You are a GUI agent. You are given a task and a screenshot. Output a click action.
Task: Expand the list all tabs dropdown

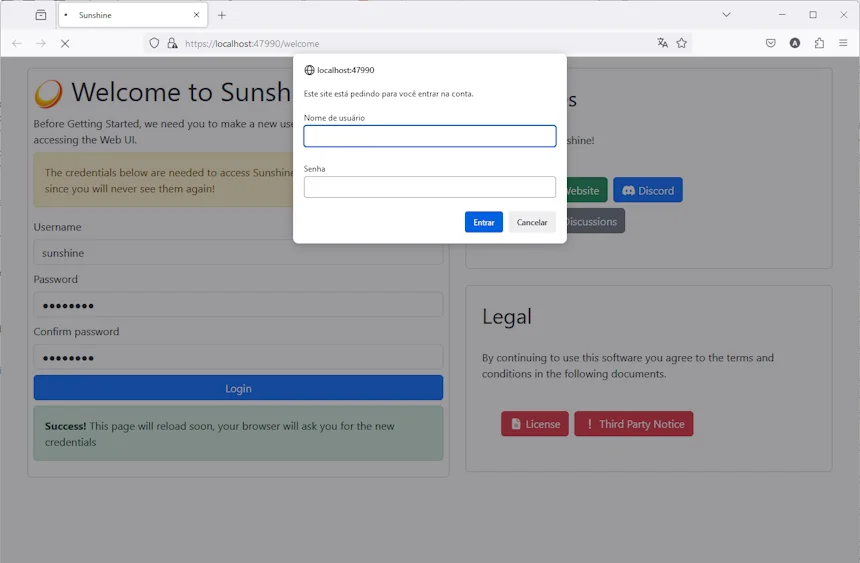click(726, 15)
